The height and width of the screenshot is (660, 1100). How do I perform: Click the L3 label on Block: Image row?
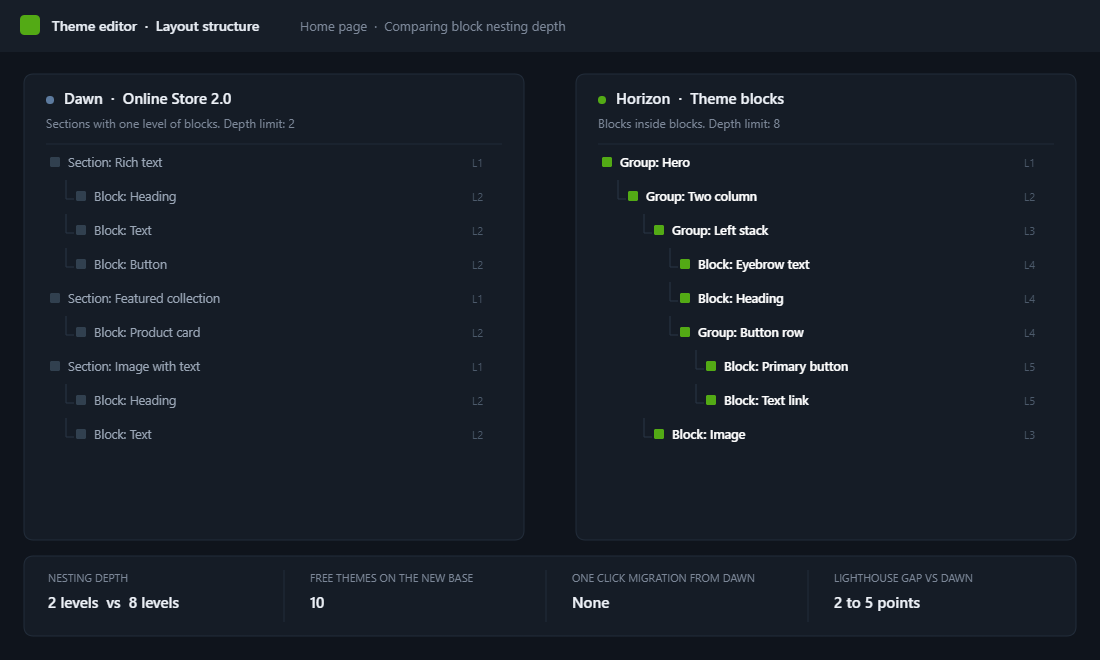[1029, 435]
